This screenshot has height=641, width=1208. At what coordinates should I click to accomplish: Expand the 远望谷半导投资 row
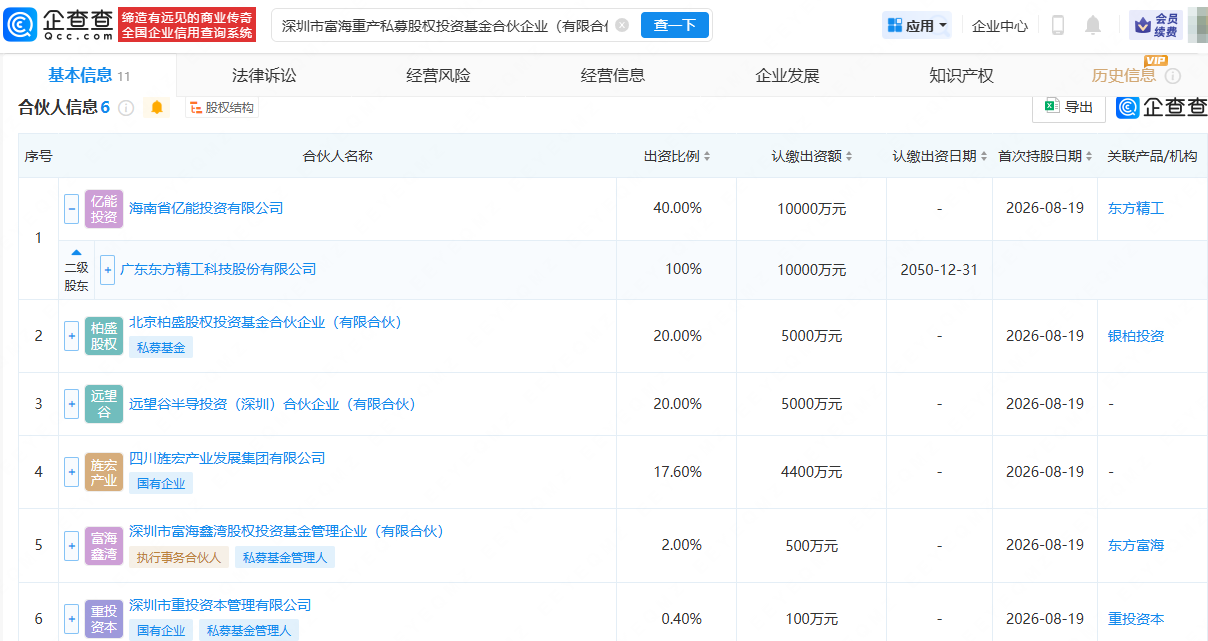[71, 404]
